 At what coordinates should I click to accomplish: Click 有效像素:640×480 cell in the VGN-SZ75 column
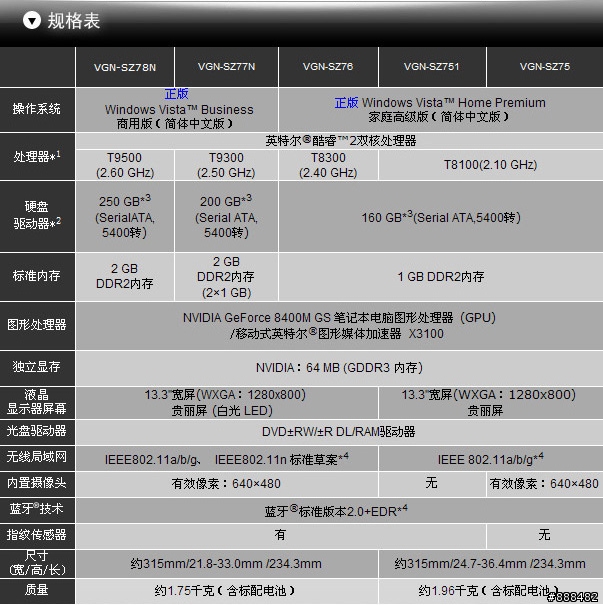545,484
